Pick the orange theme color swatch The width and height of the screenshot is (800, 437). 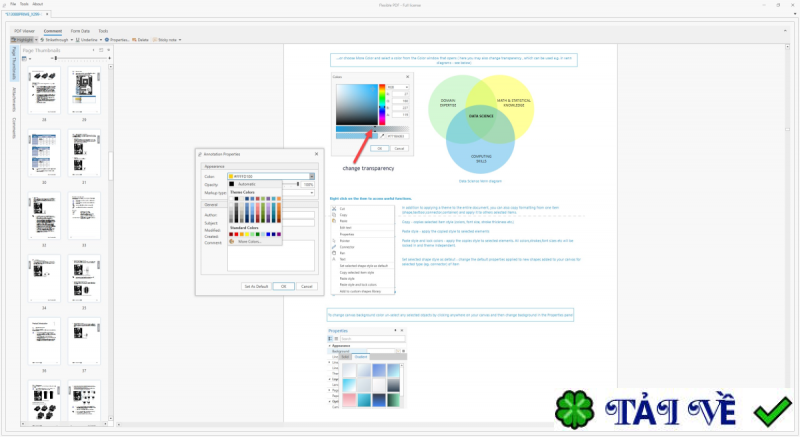coord(279,199)
